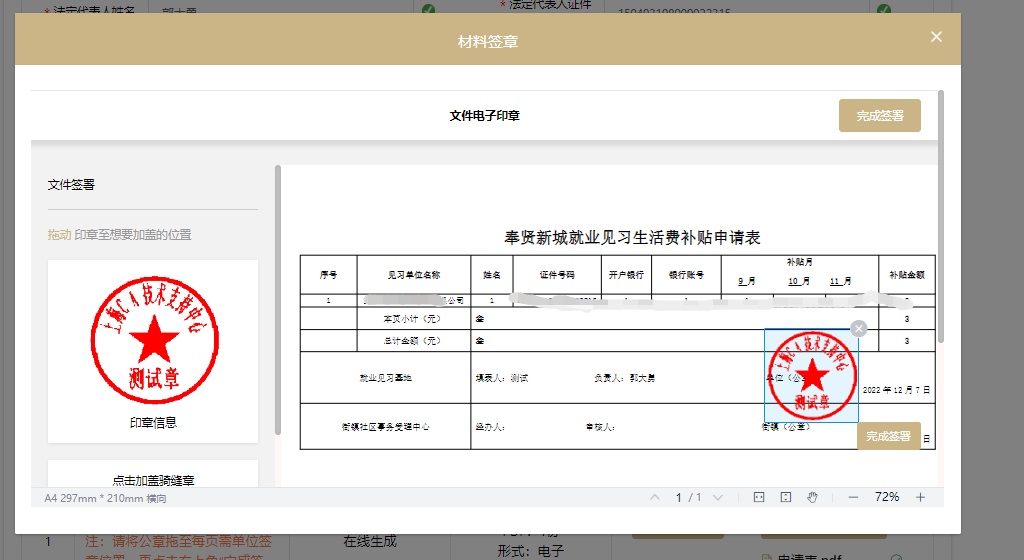Click the 72% zoom level field

click(x=887, y=497)
